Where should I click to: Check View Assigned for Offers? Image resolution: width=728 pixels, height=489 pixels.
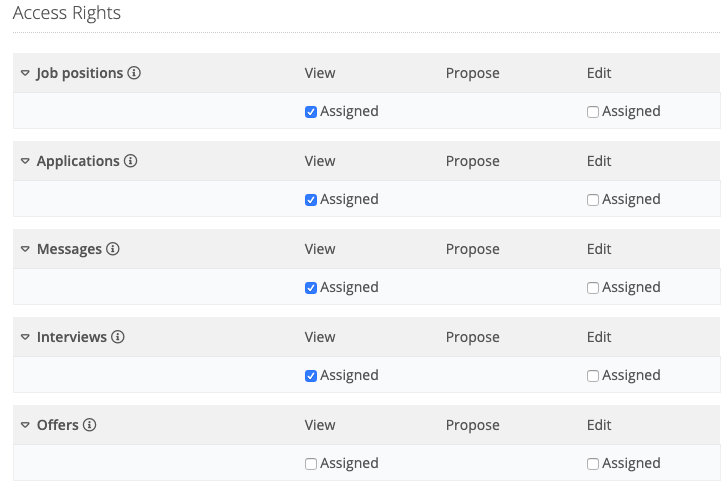pos(311,464)
